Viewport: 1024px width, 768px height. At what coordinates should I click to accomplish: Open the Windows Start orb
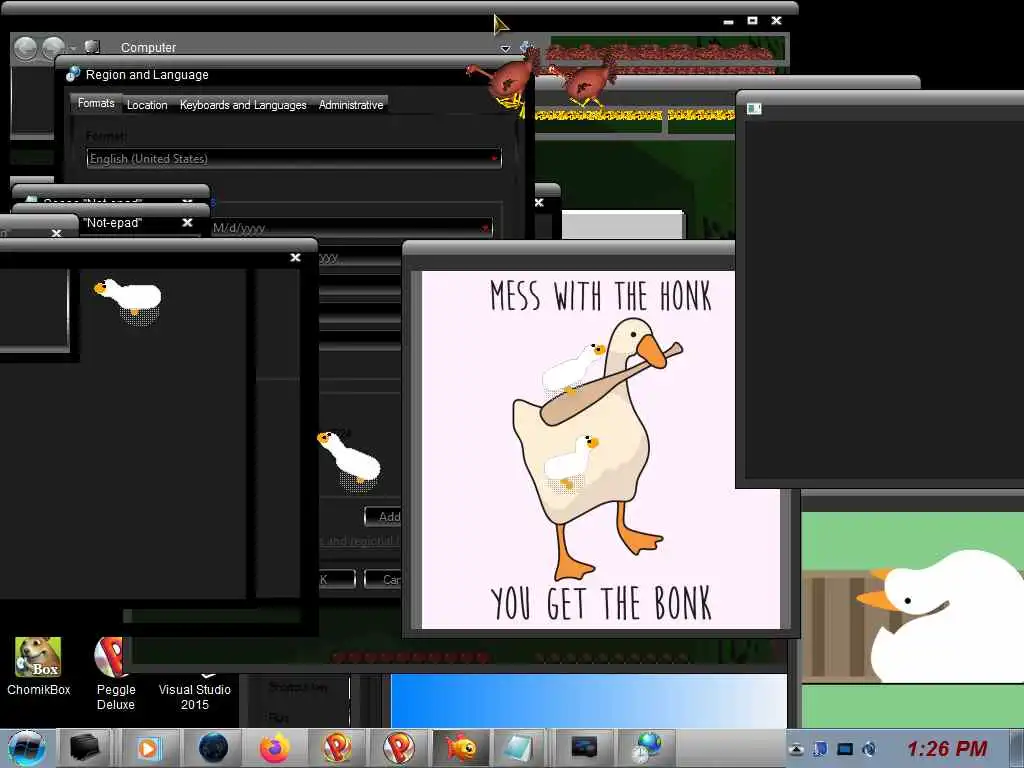click(x=26, y=748)
